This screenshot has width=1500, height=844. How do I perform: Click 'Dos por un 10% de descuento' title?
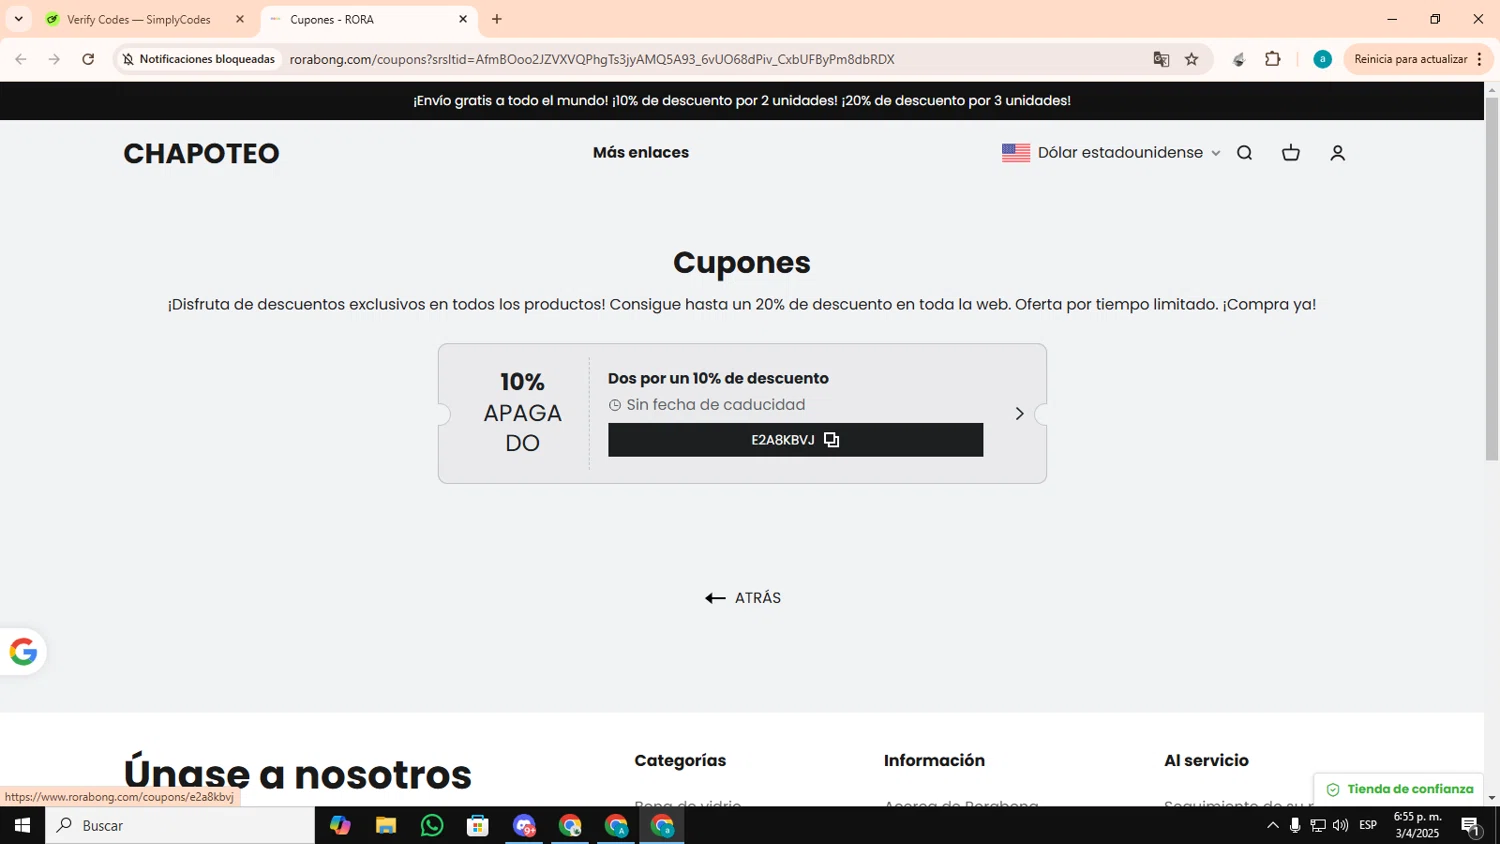718,378
